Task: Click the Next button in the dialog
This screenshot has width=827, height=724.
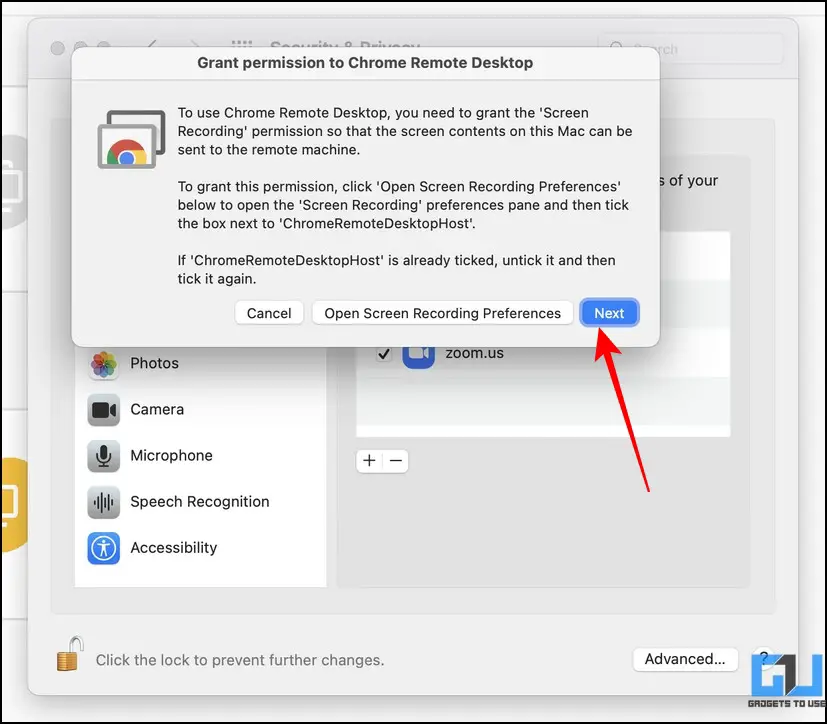Action: [609, 313]
